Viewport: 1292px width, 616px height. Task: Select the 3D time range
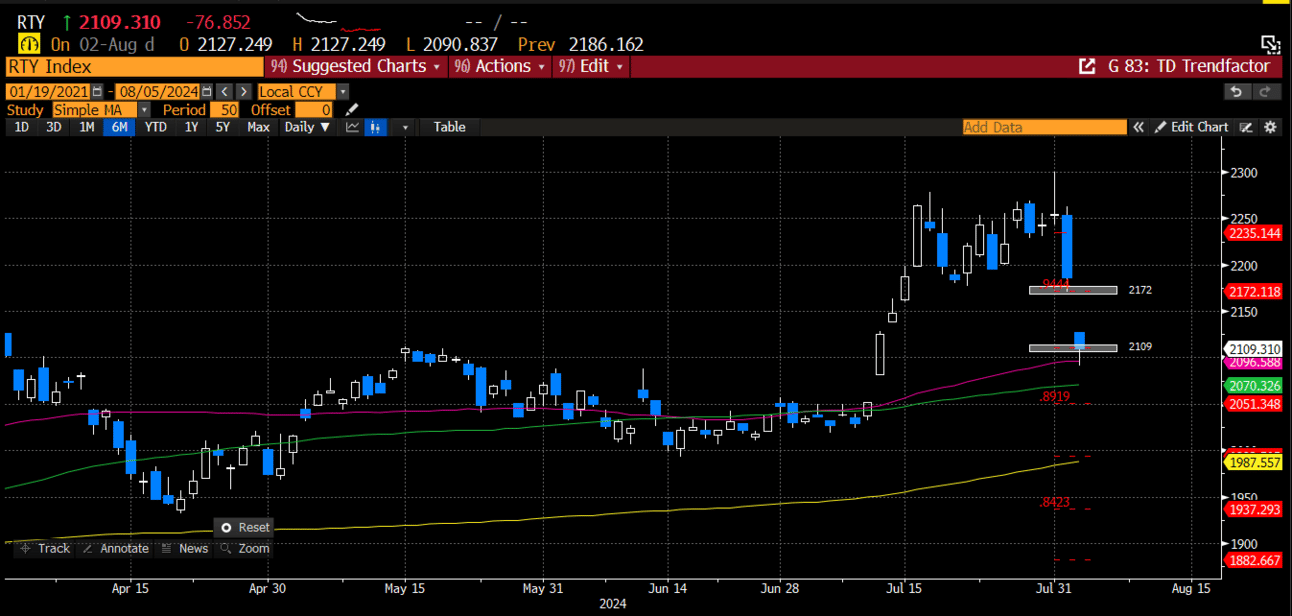[x=53, y=127]
